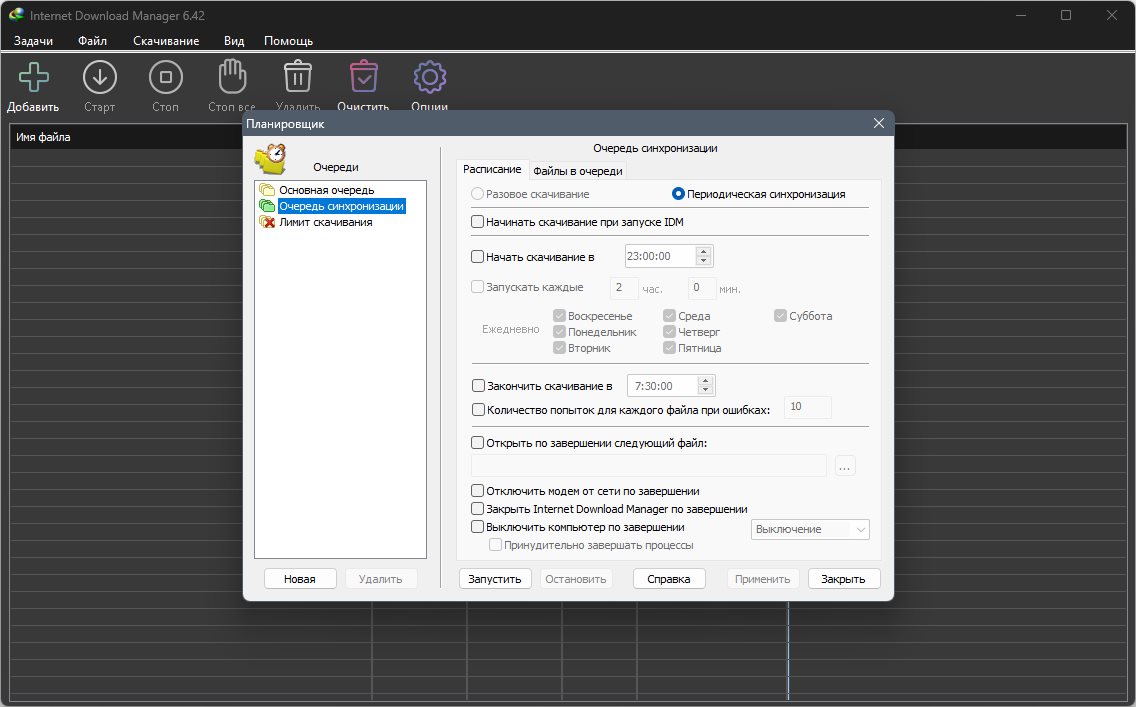Click the Добавить plus icon in toolbar
Image resolution: width=1136 pixels, height=707 pixels.
[x=33, y=78]
